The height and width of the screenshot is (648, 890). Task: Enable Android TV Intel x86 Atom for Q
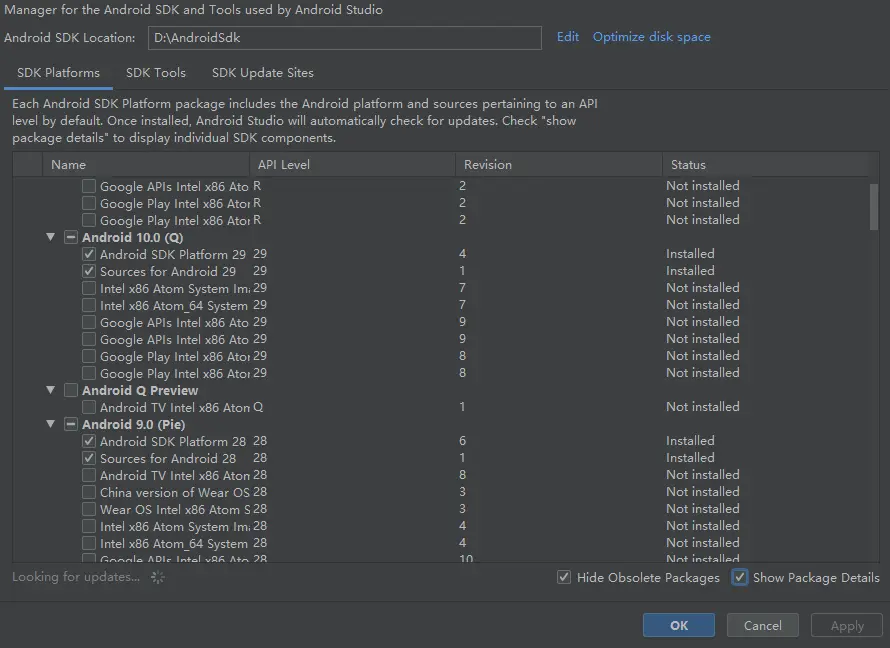90,408
